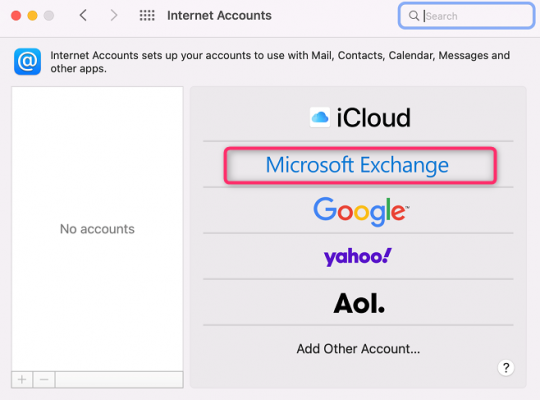Image resolution: width=540 pixels, height=400 pixels.
Task: Click the iCloud label text
Action: pyautogui.click(x=373, y=117)
